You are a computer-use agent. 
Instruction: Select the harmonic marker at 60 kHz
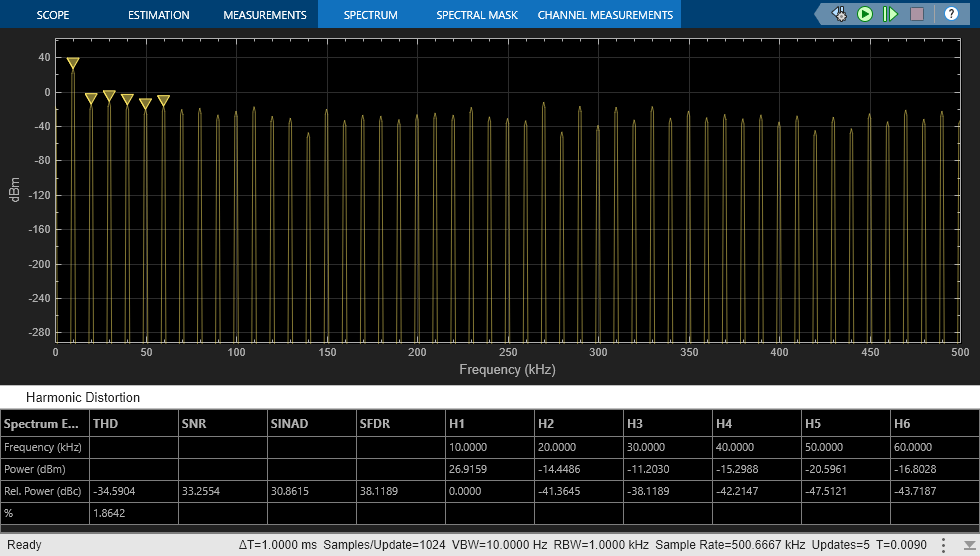pyautogui.click(x=163, y=100)
